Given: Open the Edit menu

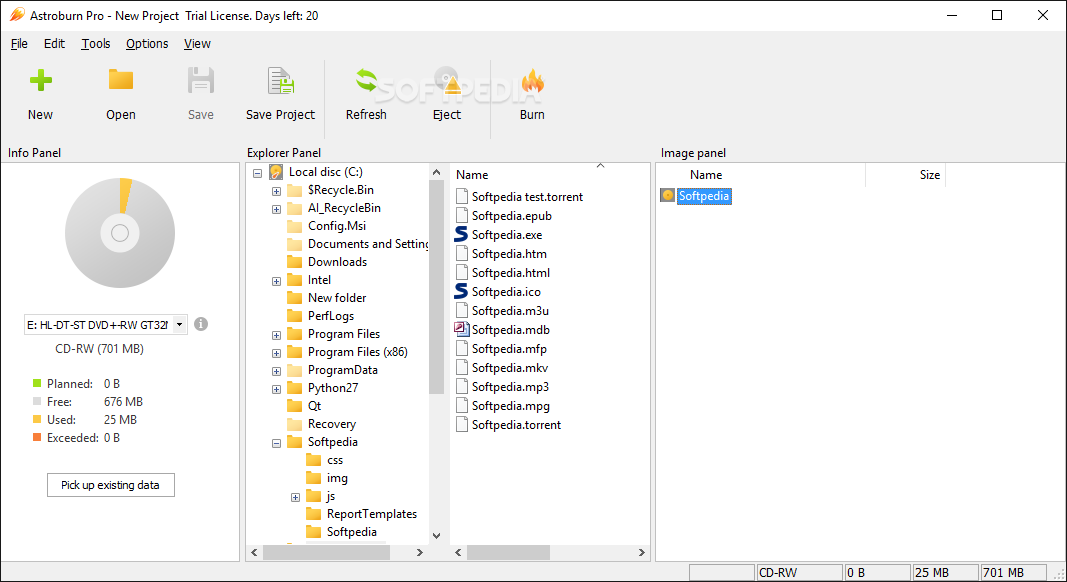Looking at the screenshot, I should 54,44.
